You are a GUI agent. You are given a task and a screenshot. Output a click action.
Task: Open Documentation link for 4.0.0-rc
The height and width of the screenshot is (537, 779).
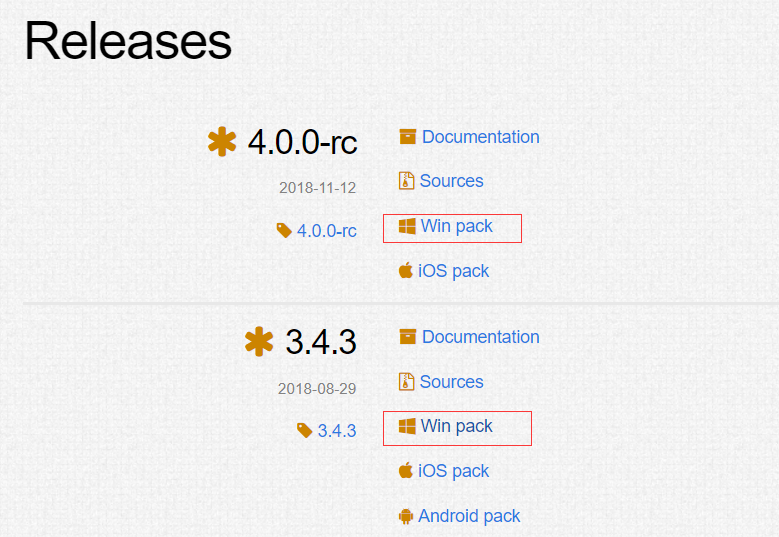click(x=480, y=137)
